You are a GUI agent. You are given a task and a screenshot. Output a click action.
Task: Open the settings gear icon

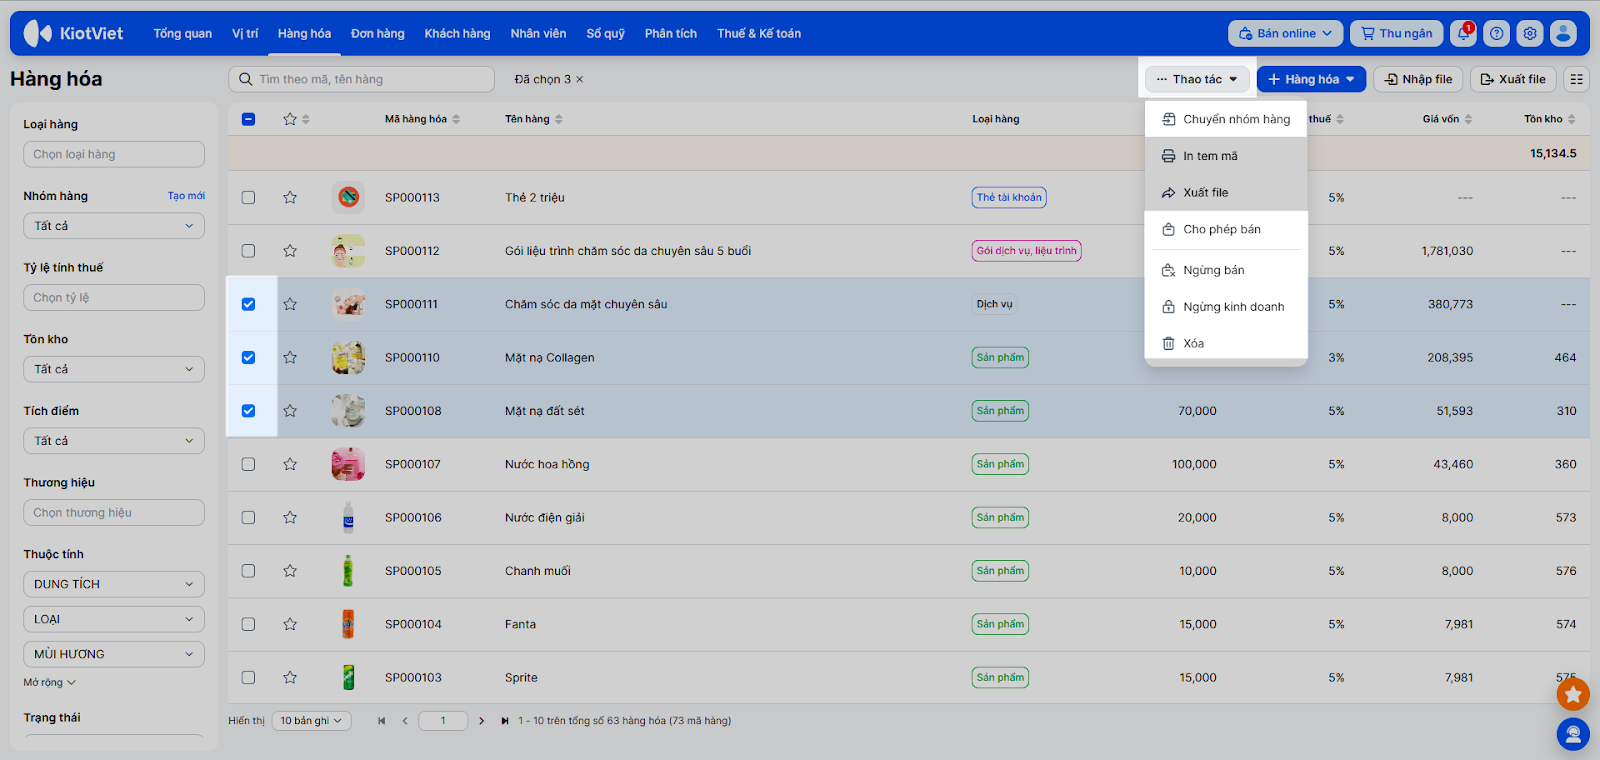[1530, 33]
